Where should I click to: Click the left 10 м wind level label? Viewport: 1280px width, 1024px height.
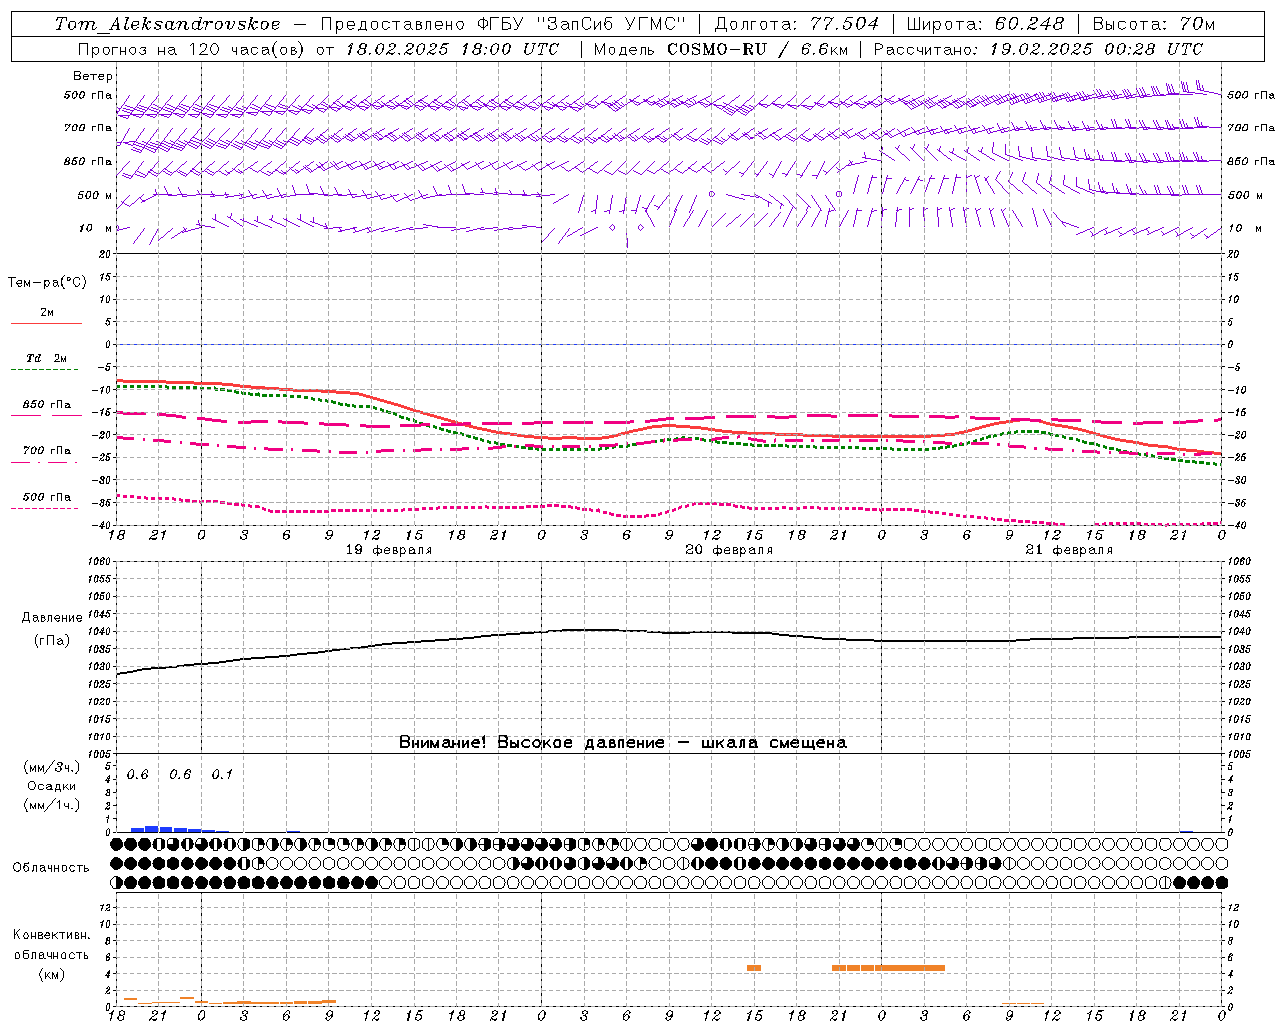[96, 228]
